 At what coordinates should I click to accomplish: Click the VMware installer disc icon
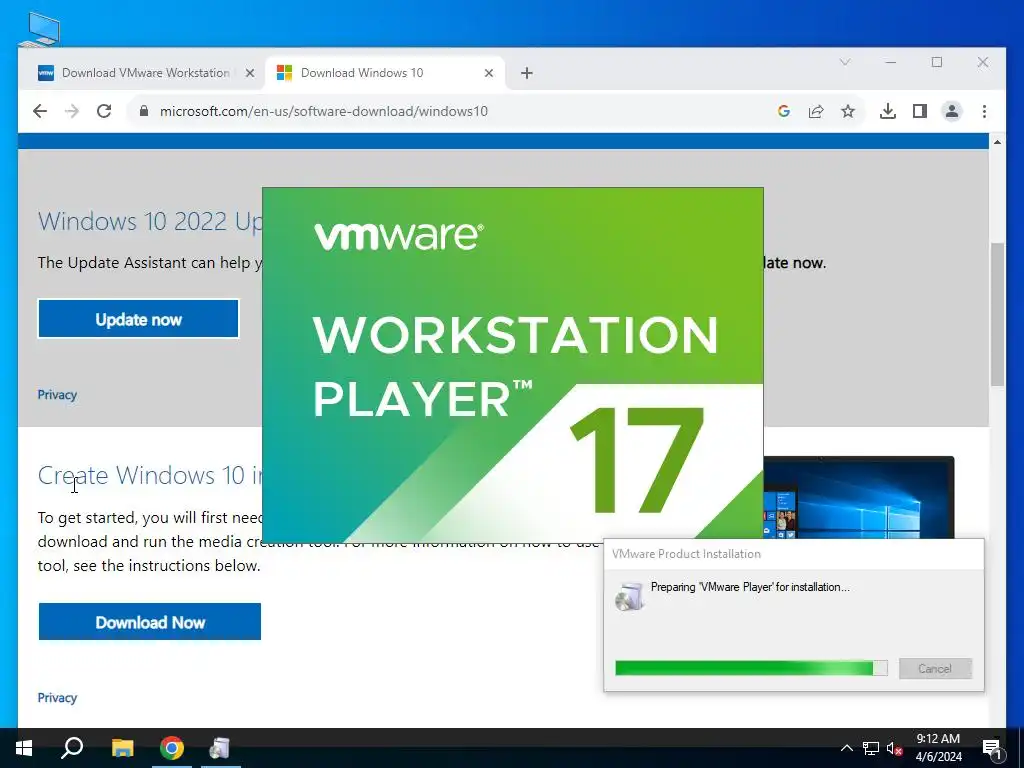[630, 596]
